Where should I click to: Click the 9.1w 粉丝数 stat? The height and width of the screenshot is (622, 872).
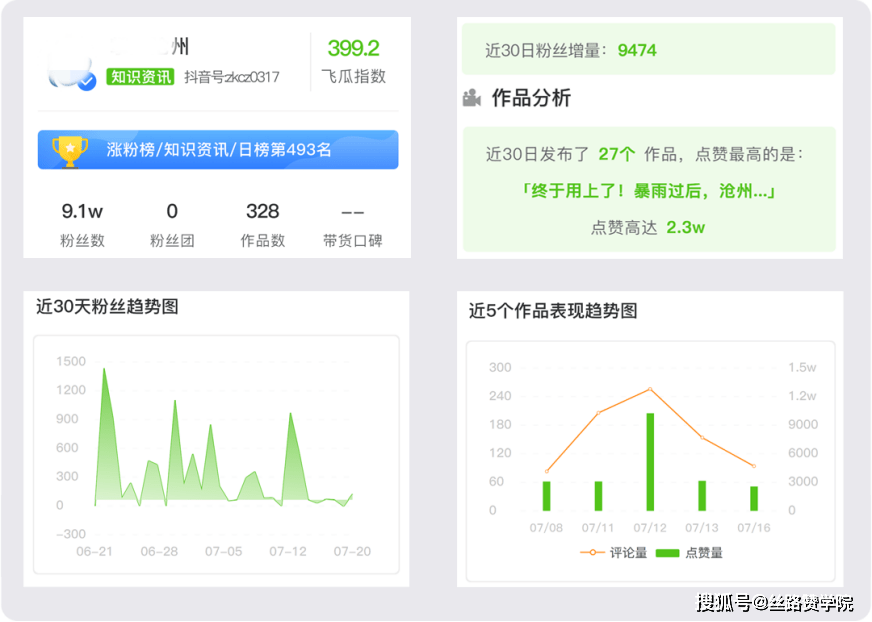pos(82,211)
